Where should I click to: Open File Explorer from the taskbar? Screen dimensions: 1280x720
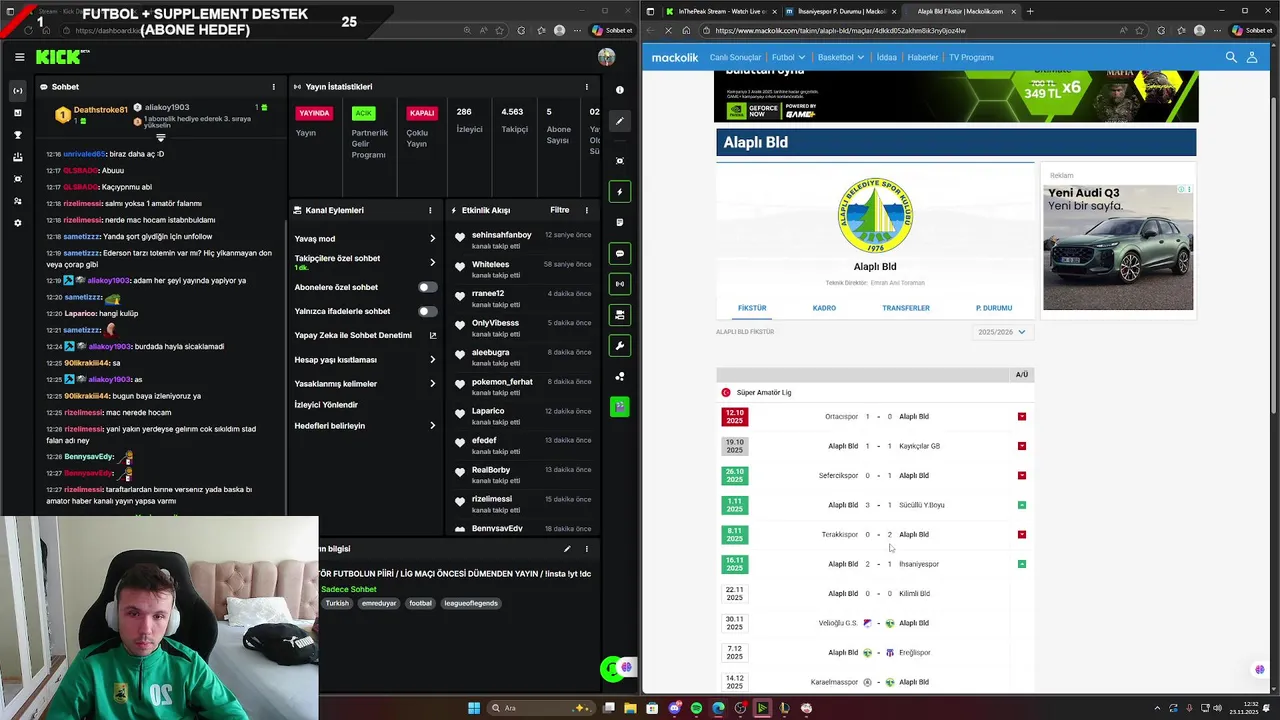click(x=630, y=708)
